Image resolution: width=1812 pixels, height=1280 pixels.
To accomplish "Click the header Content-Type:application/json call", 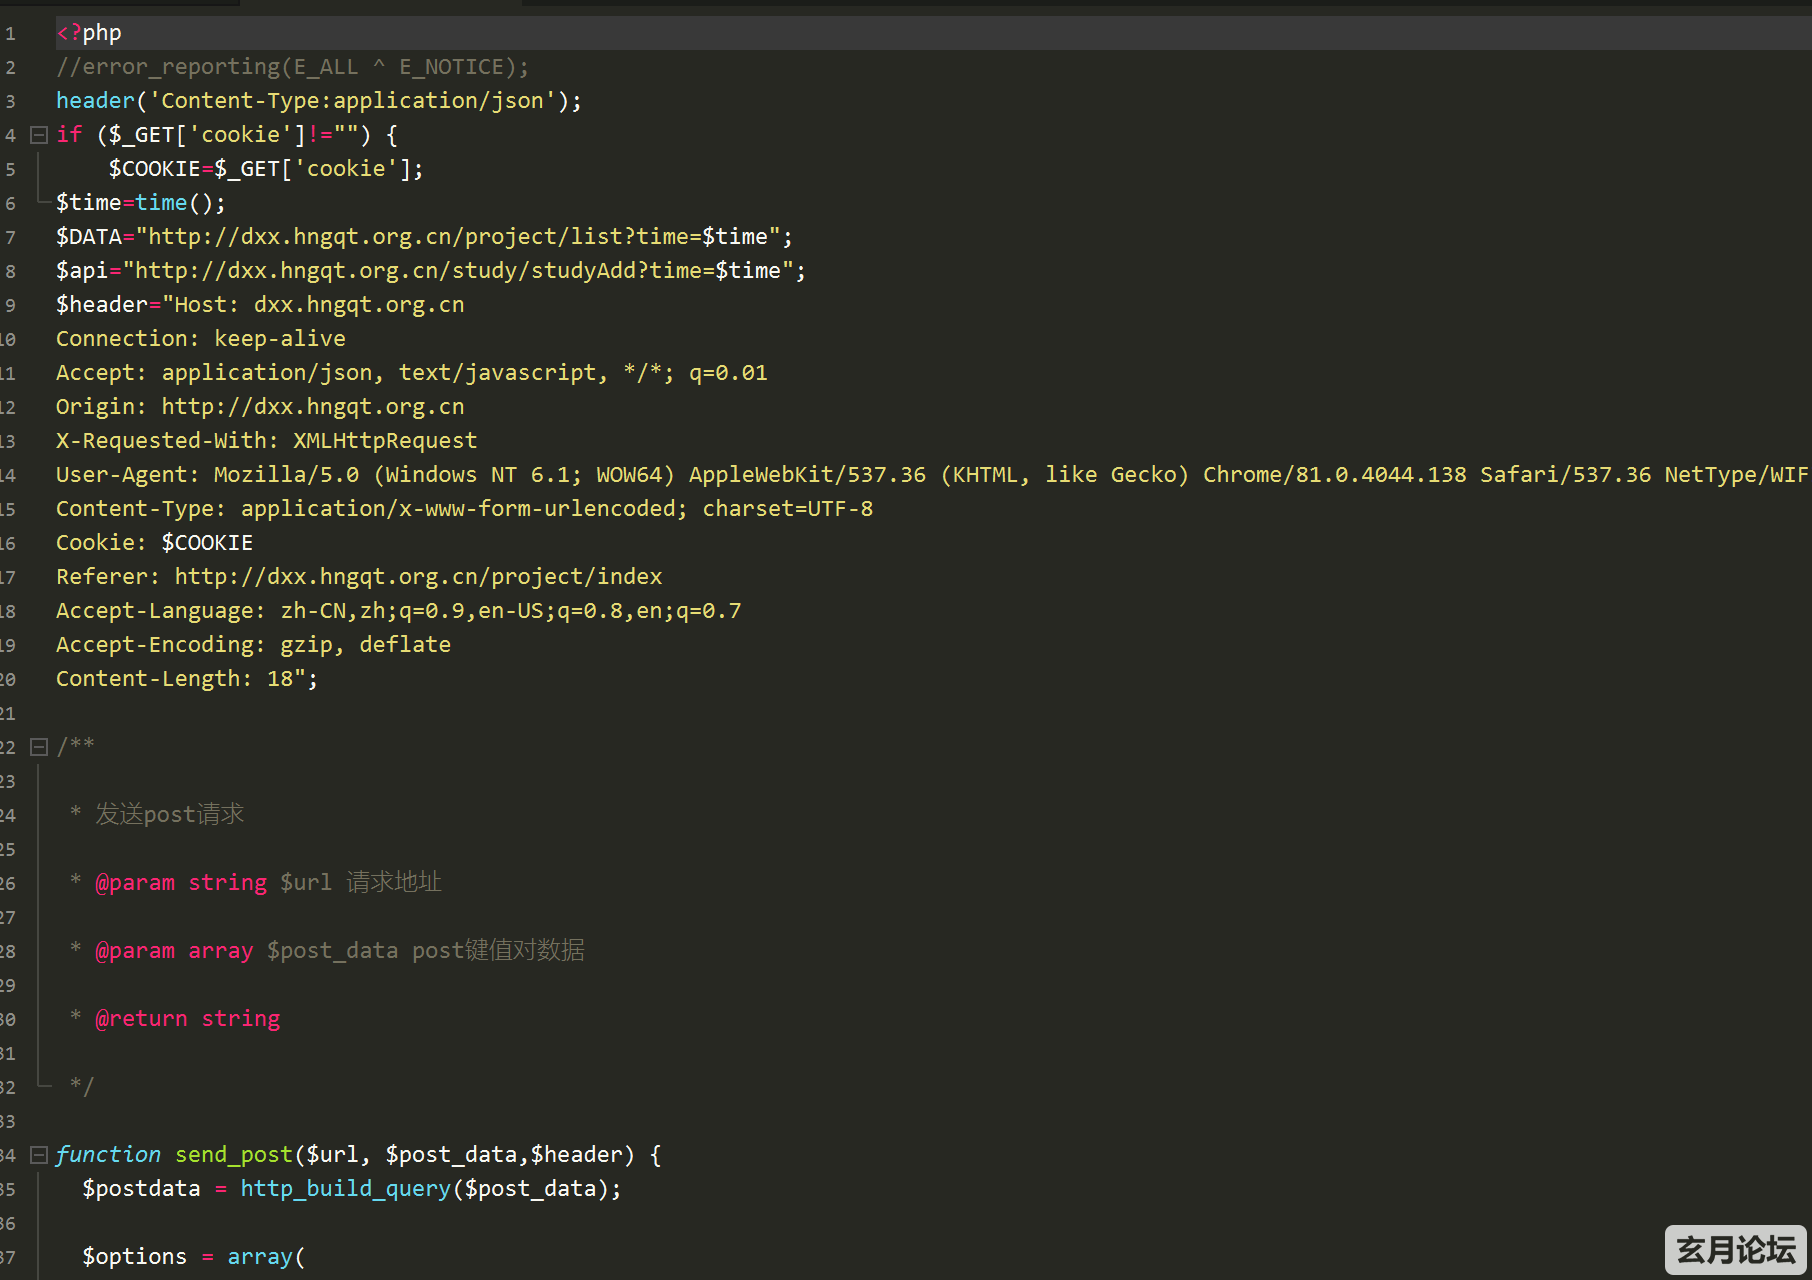I will click(x=319, y=101).
